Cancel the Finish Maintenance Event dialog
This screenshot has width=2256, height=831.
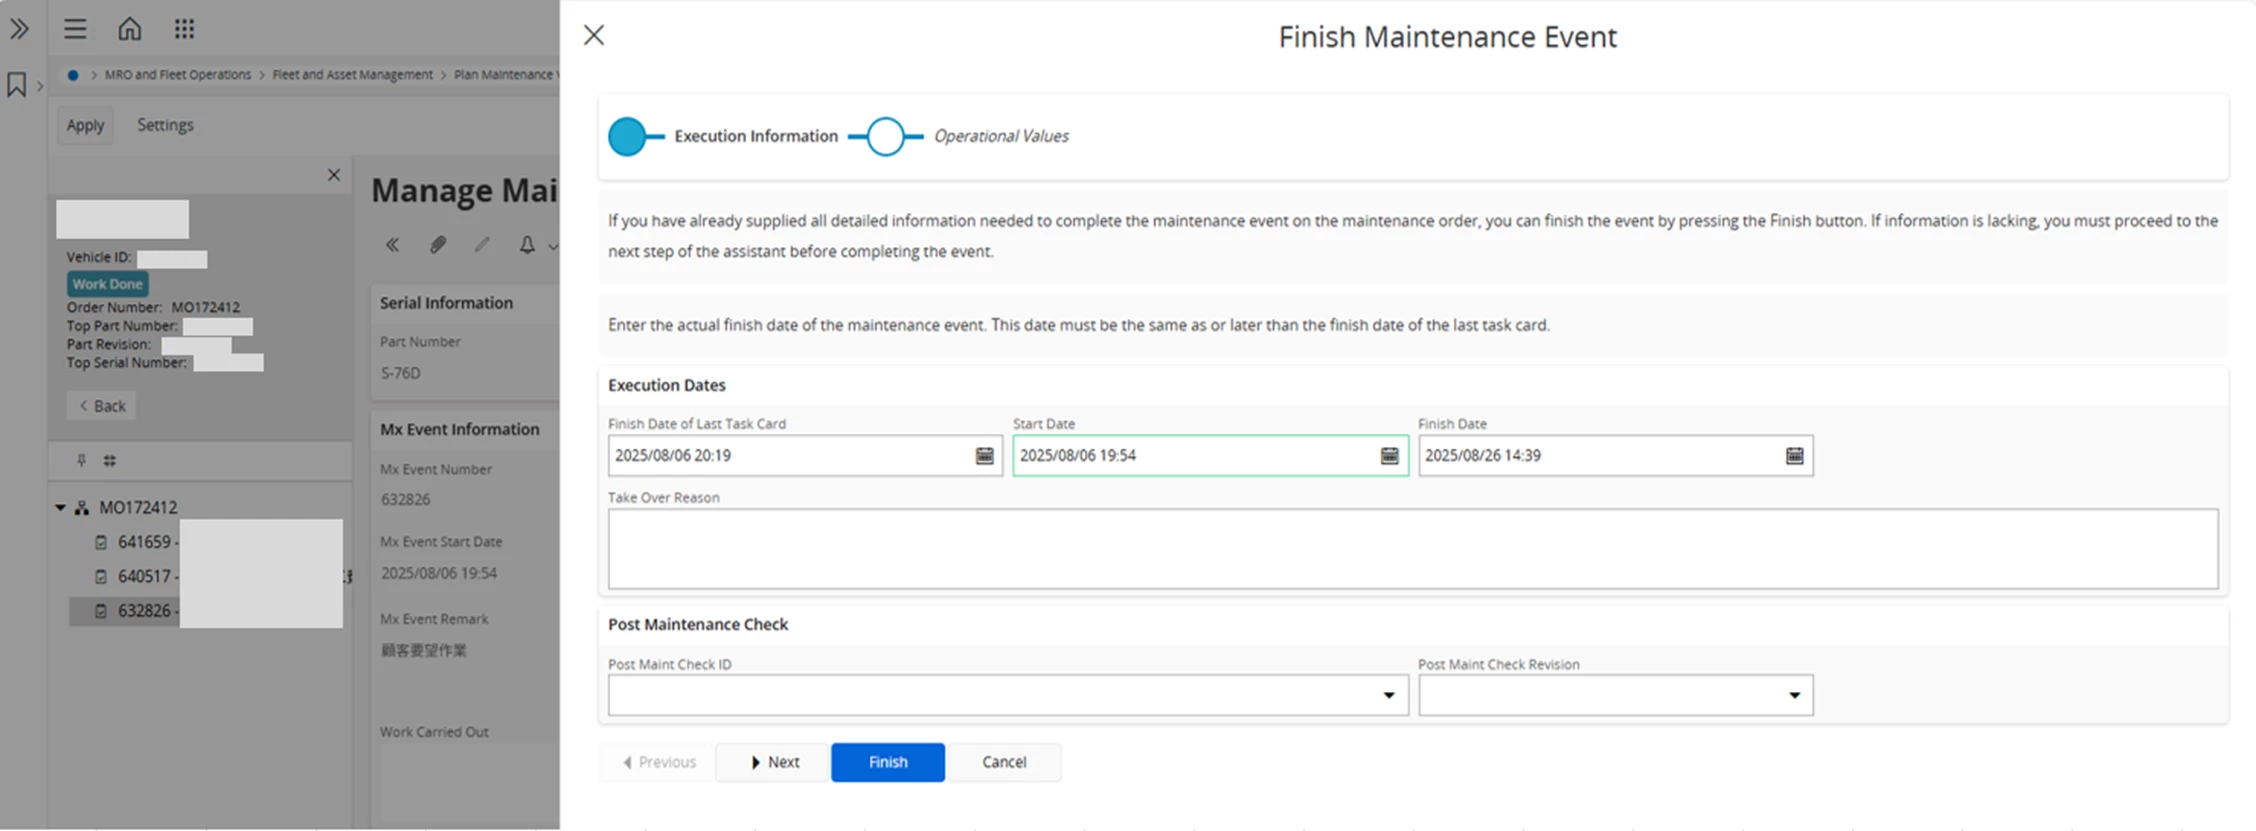[1003, 762]
